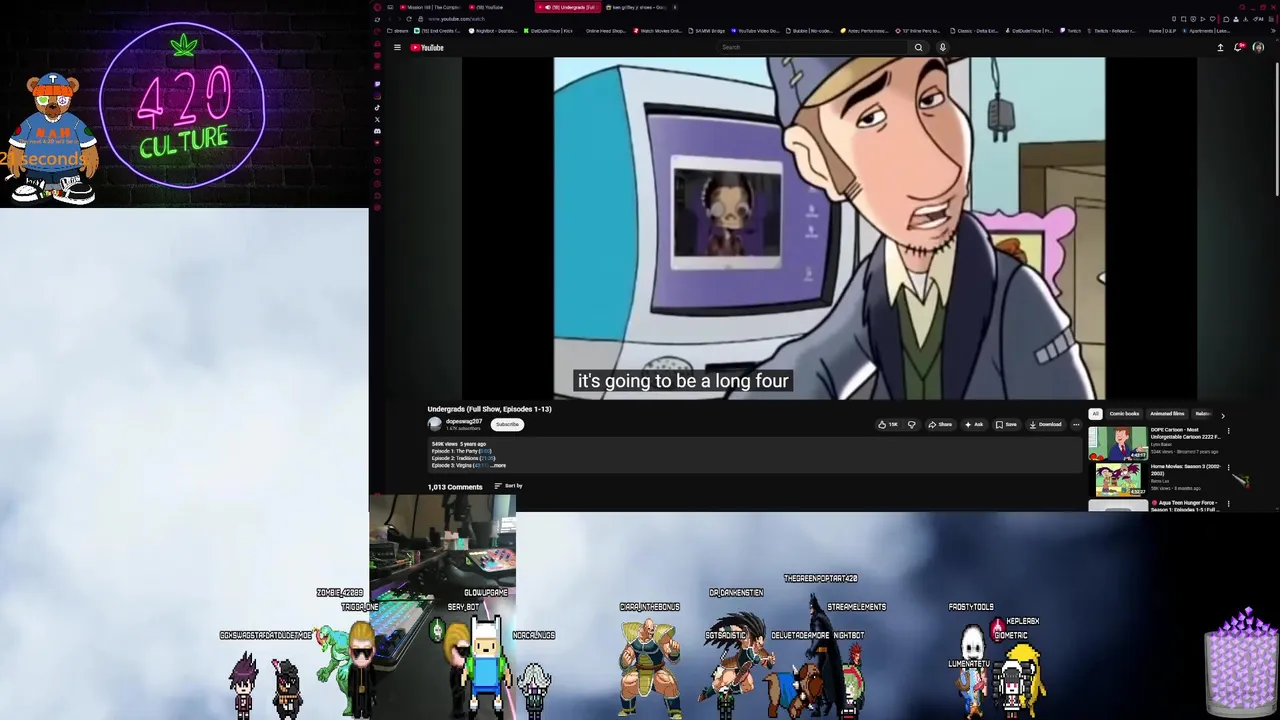The width and height of the screenshot is (1280, 720).
Task: Select the Undergrads (Full browser tab
Action: pyautogui.click(x=568, y=7)
